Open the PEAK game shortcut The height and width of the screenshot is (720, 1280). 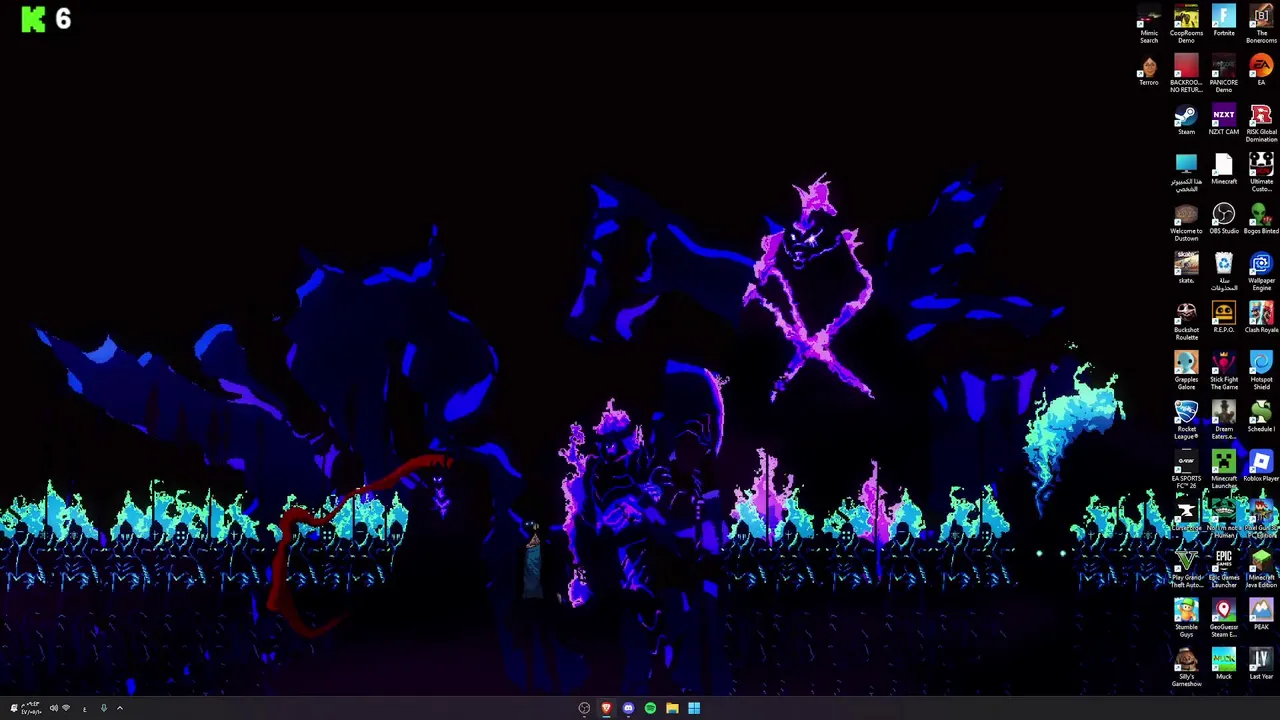1261,615
